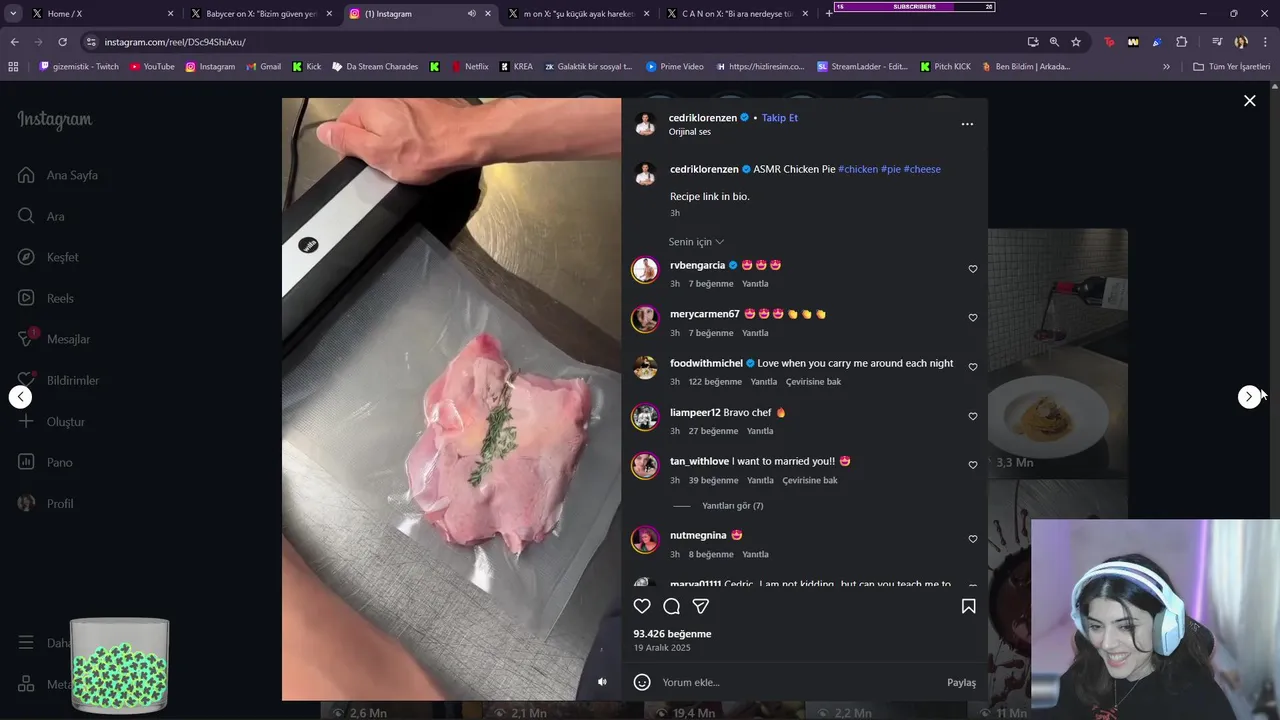Show hidden bookmarks with the chevron
The width and height of the screenshot is (1280, 720).
(x=1166, y=67)
